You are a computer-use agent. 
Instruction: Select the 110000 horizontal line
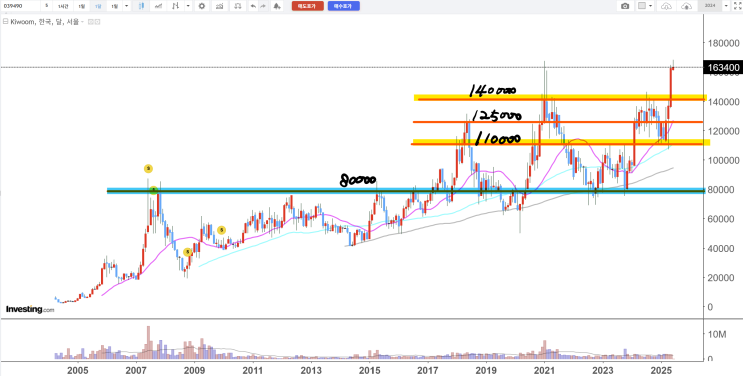pos(560,142)
